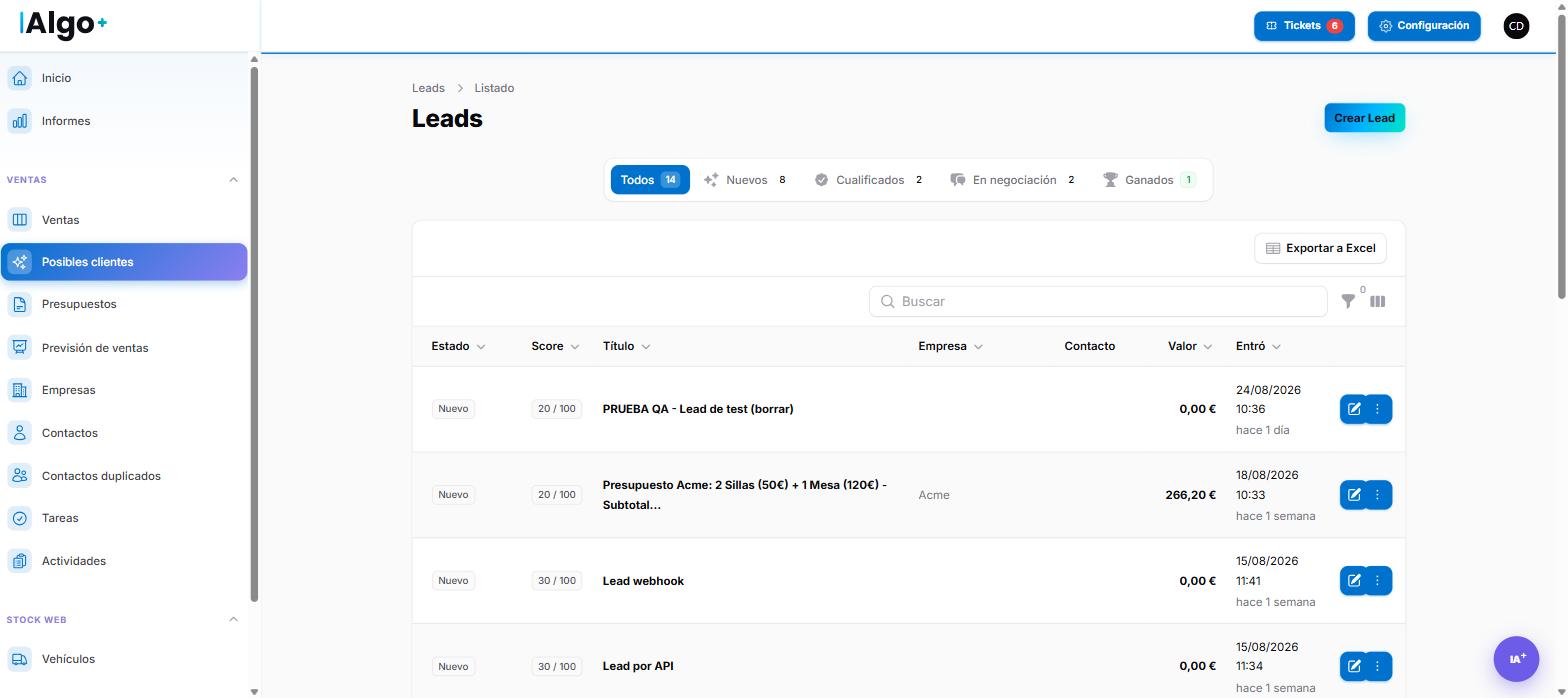1568x698 pixels.
Task: Sort by the Título column
Action: (x=626, y=346)
